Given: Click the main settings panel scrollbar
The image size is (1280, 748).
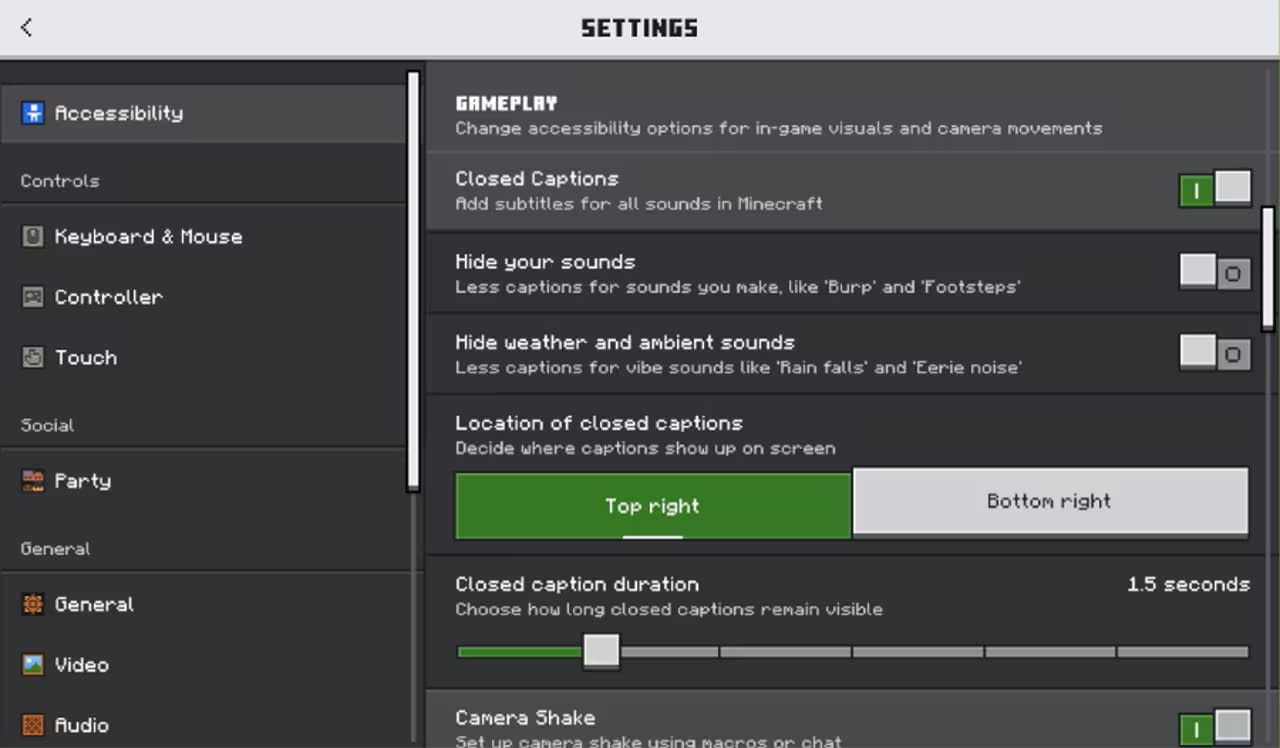Looking at the screenshot, I should 1268,268.
